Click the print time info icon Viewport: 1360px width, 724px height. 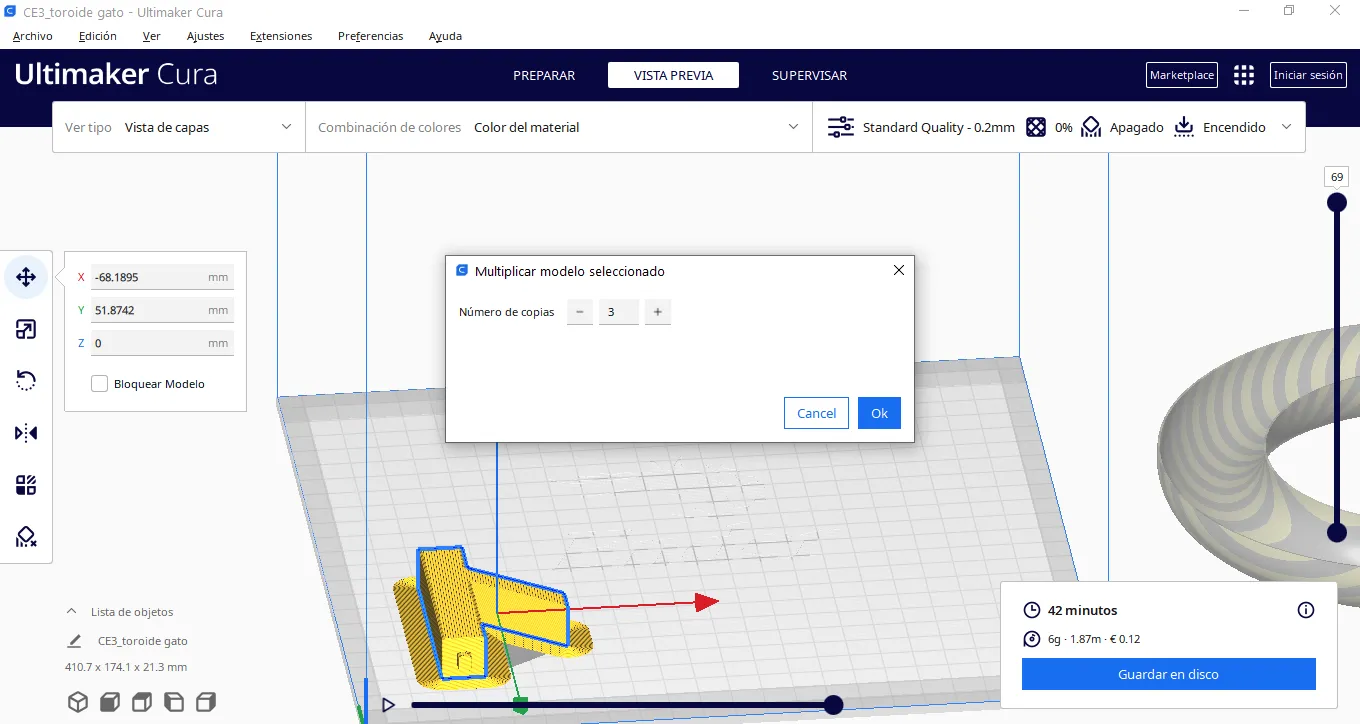tap(1305, 610)
